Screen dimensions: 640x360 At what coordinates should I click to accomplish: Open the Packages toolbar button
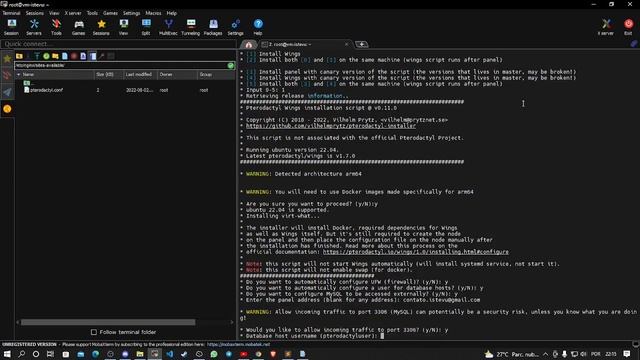[213, 27]
